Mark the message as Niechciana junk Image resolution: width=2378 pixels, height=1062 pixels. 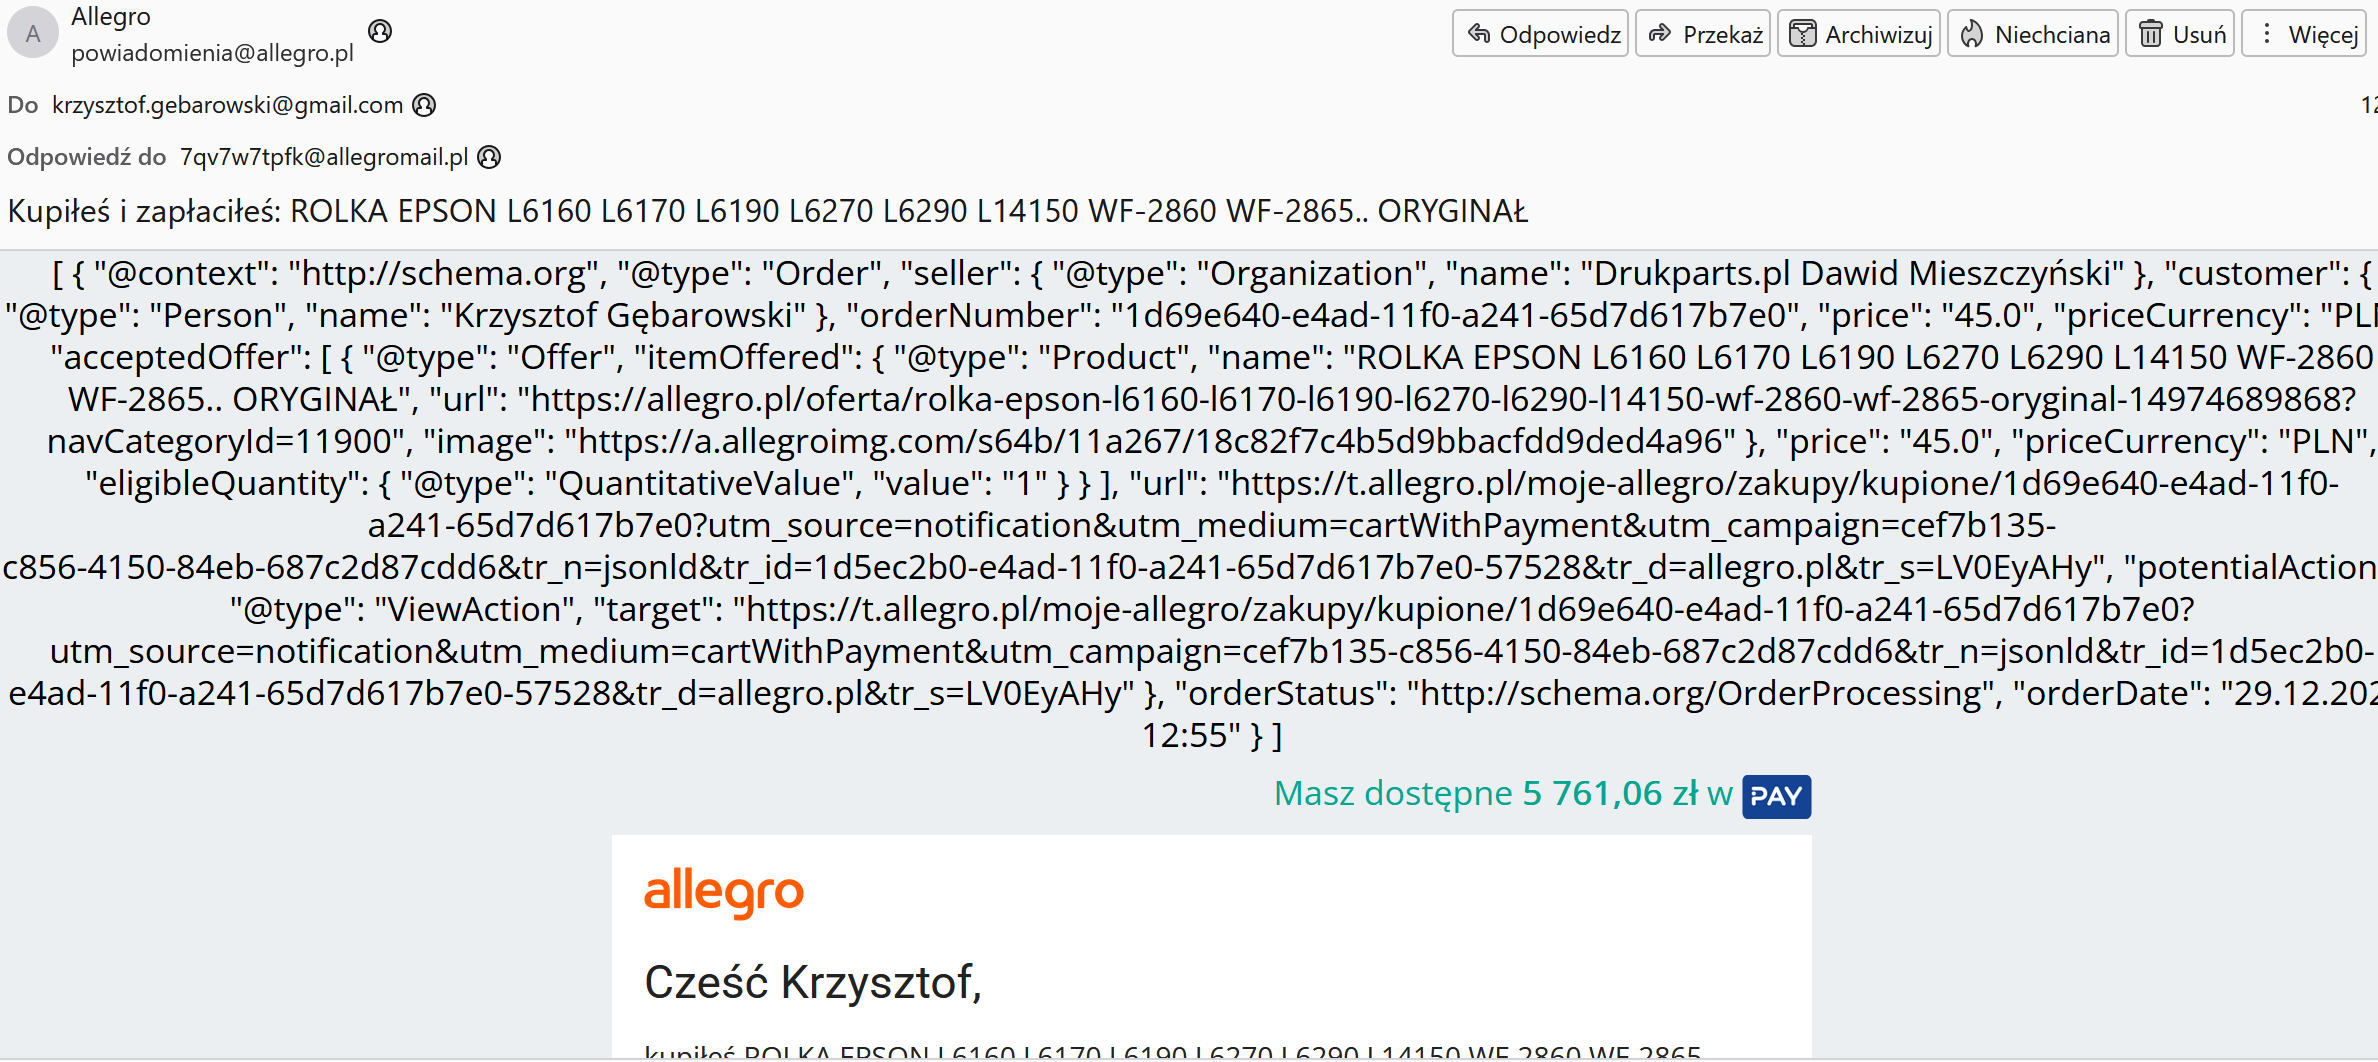pos(2033,35)
